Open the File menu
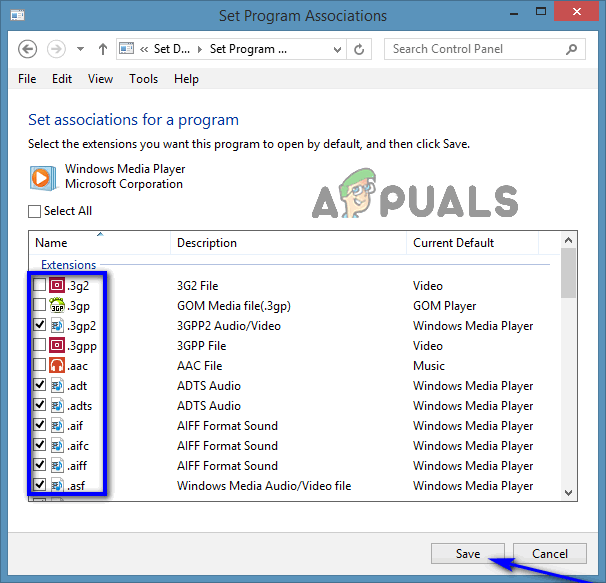The width and height of the screenshot is (606, 583). click(x=27, y=79)
